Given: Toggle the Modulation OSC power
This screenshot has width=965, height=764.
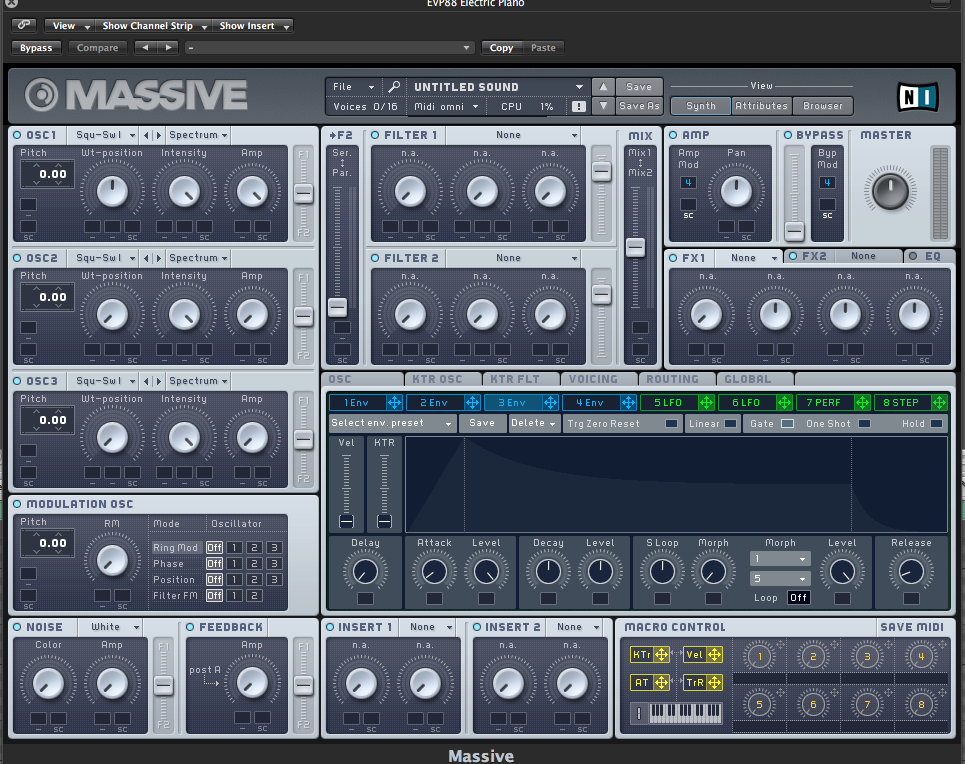Looking at the screenshot, I should [17, 504].
